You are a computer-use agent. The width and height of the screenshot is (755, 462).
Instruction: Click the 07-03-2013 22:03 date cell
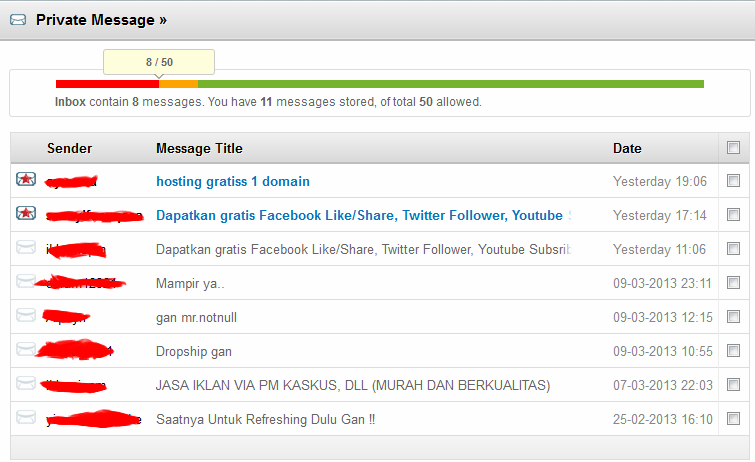[x=663, y=385]
